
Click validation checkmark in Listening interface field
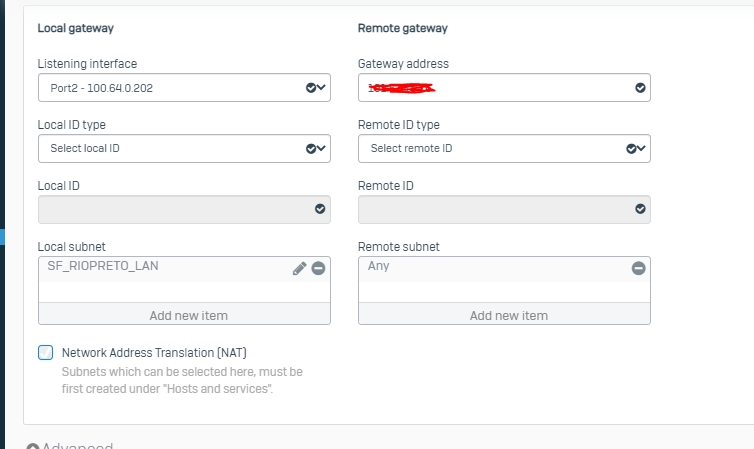click(x=311, y=87)
